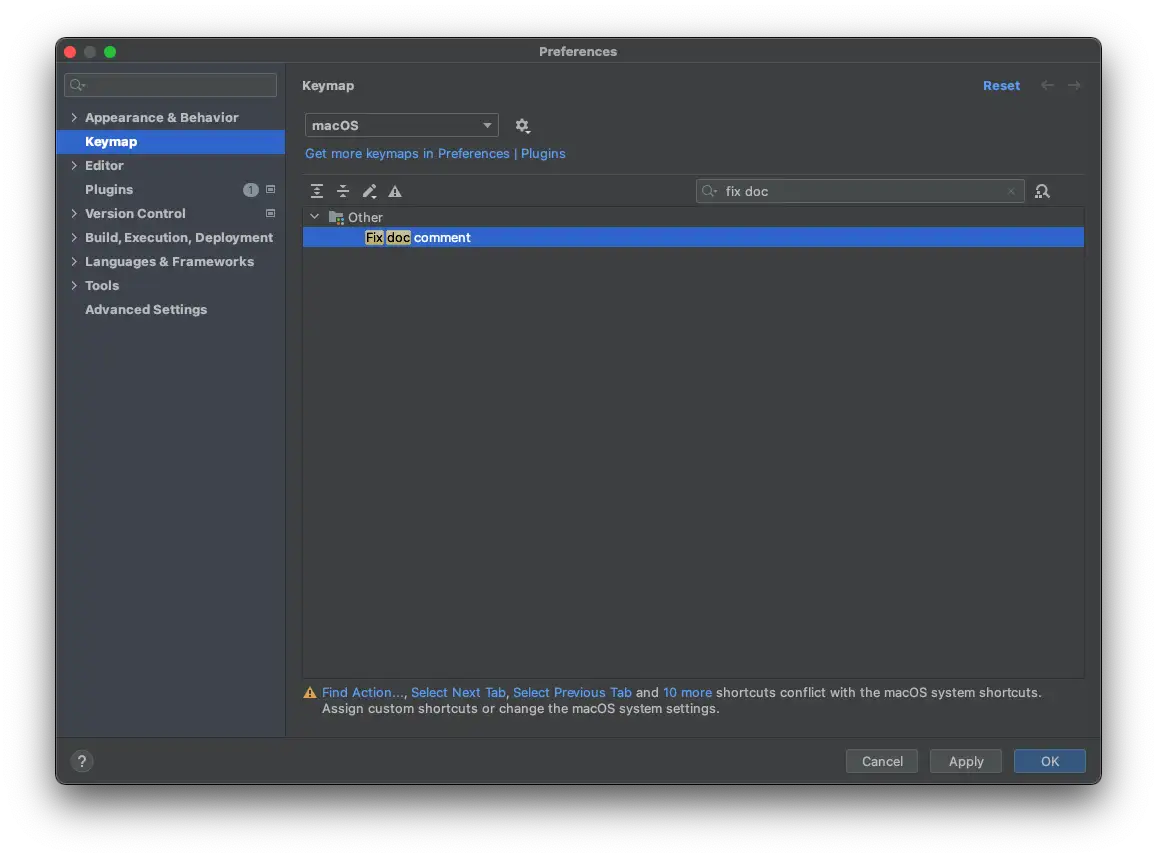Click the OK button
Viewport: 1157px width, 858px height.
click(x=1049, y=761)
